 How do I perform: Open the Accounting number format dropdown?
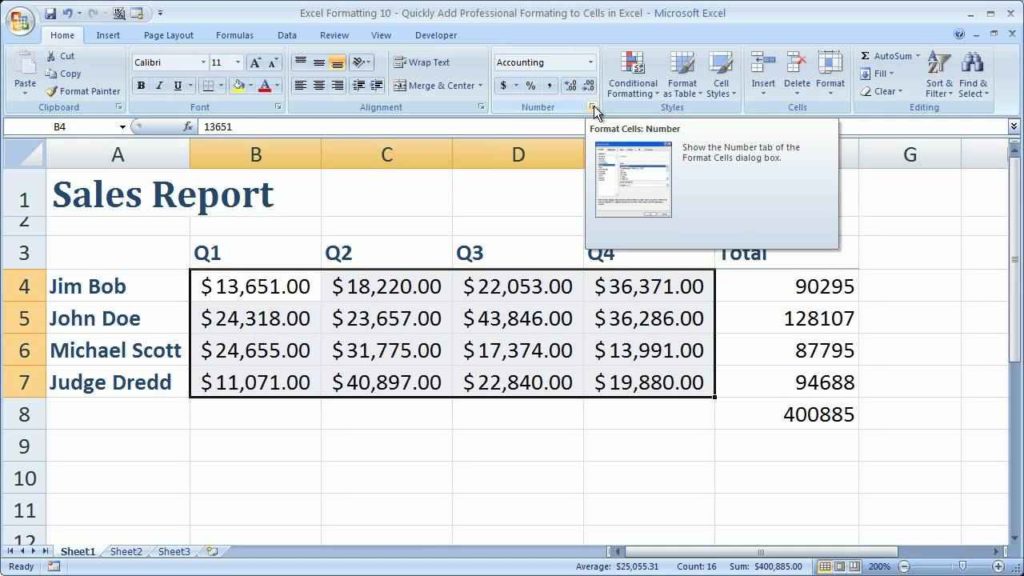click(x=589, y=63)
